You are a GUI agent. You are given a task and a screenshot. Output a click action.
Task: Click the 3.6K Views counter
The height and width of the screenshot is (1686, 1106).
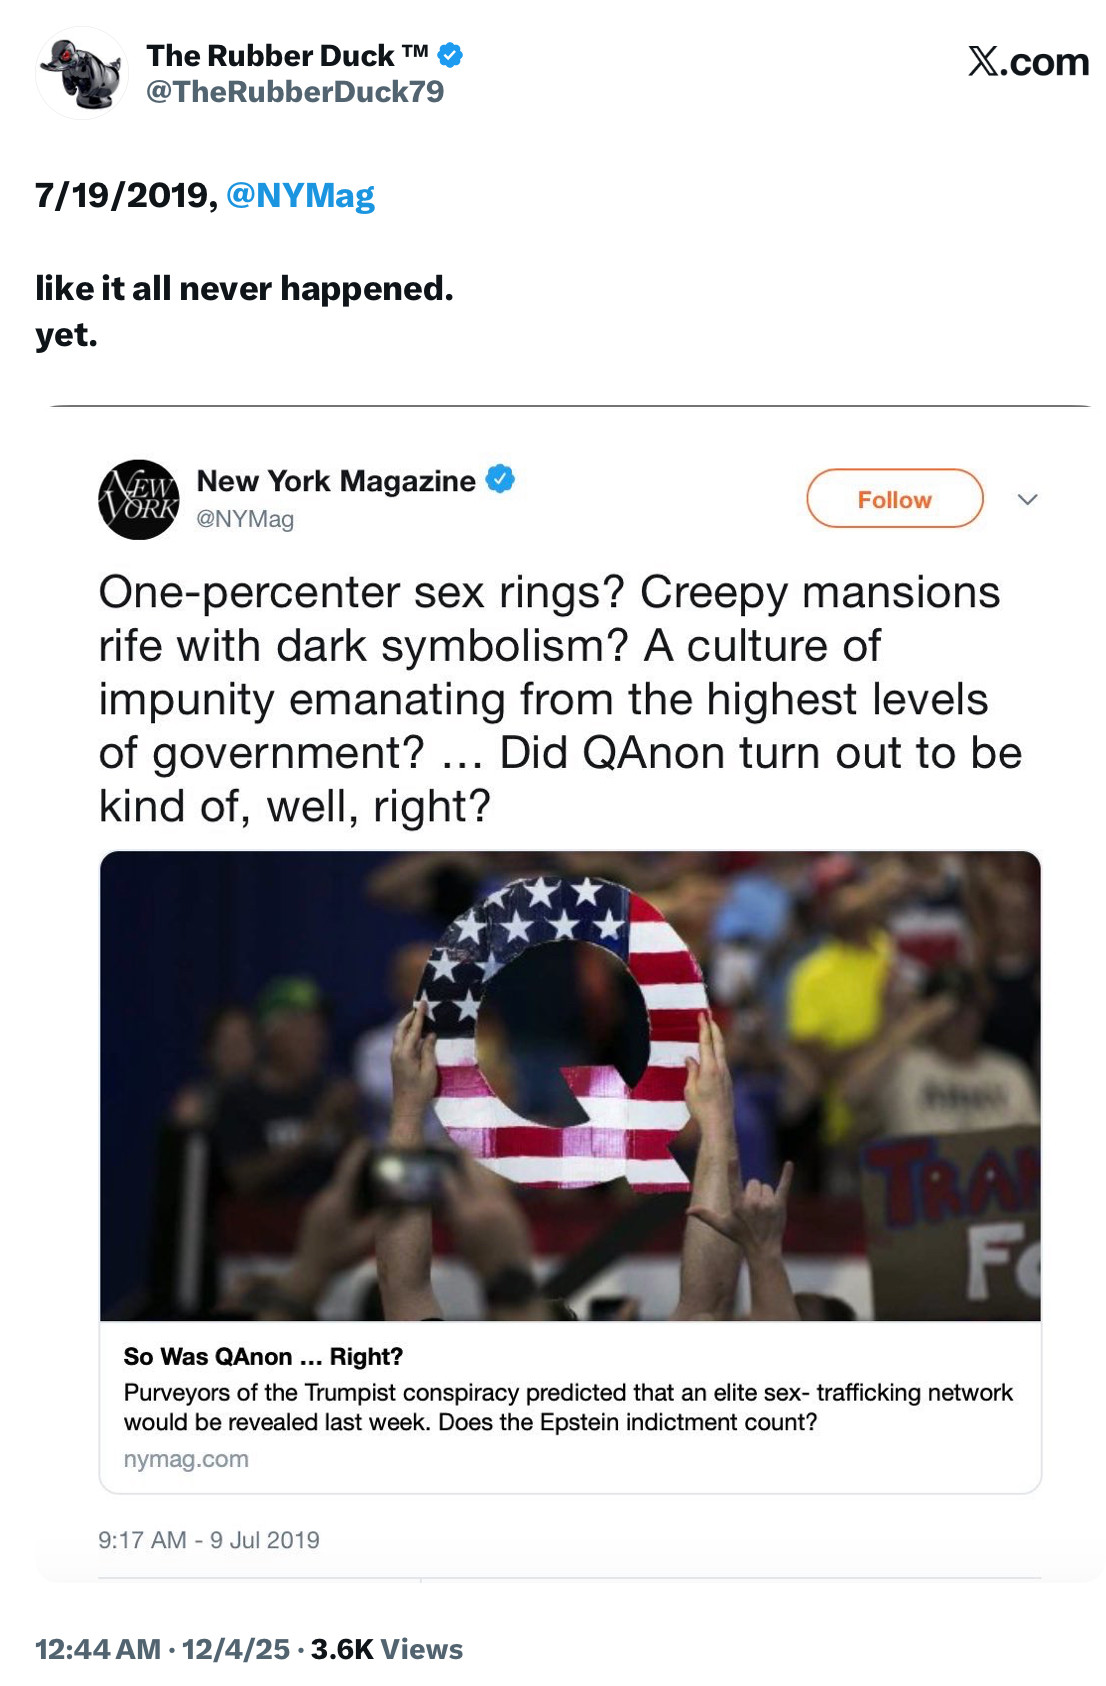click(387, 1649)
